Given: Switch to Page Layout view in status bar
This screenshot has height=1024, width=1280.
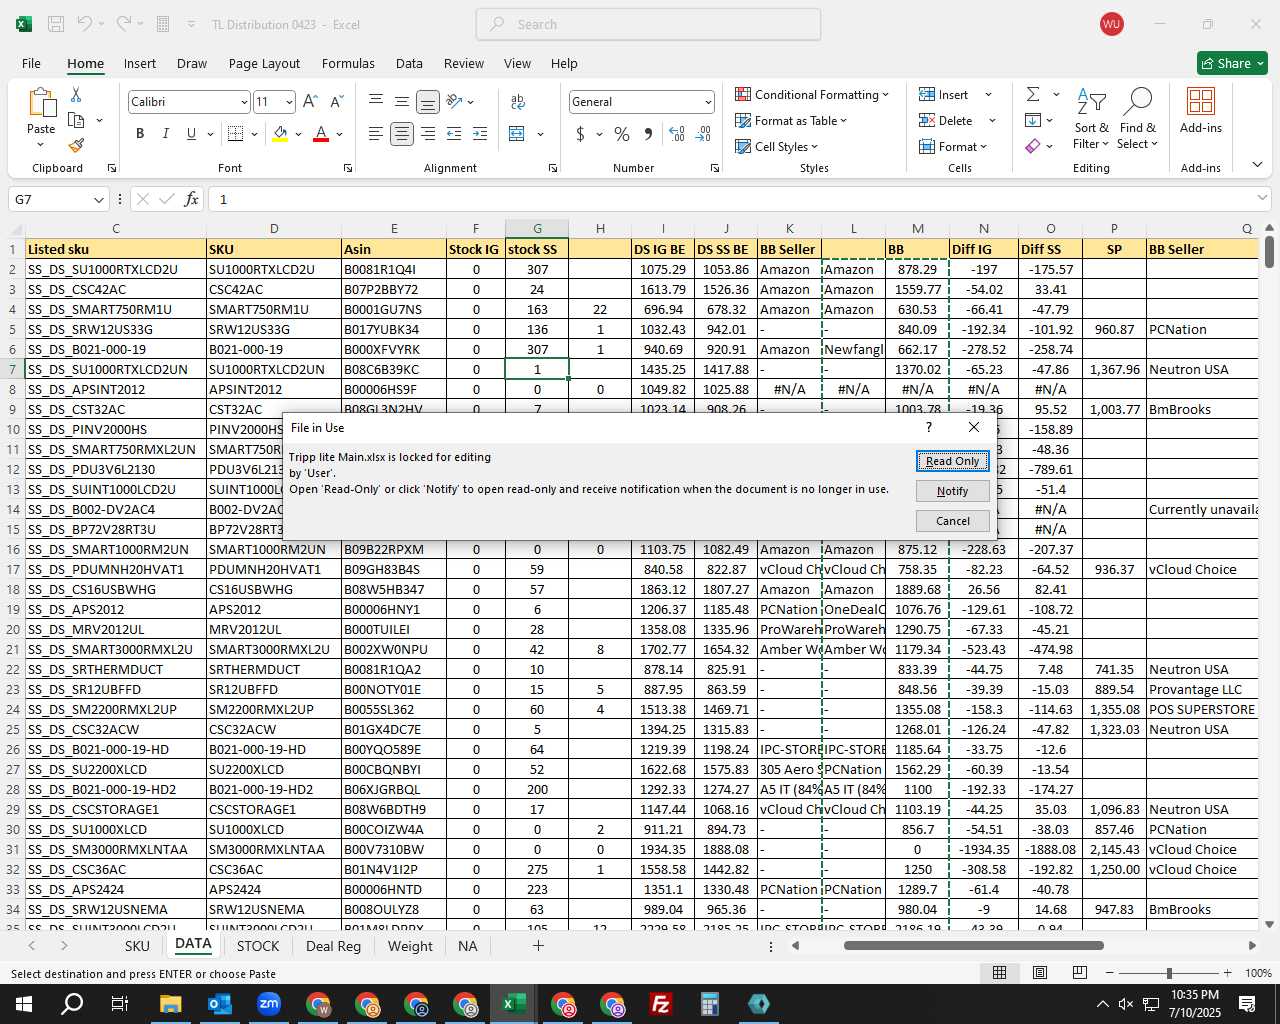Looking at the screenshot, I should click(1039, 973).
